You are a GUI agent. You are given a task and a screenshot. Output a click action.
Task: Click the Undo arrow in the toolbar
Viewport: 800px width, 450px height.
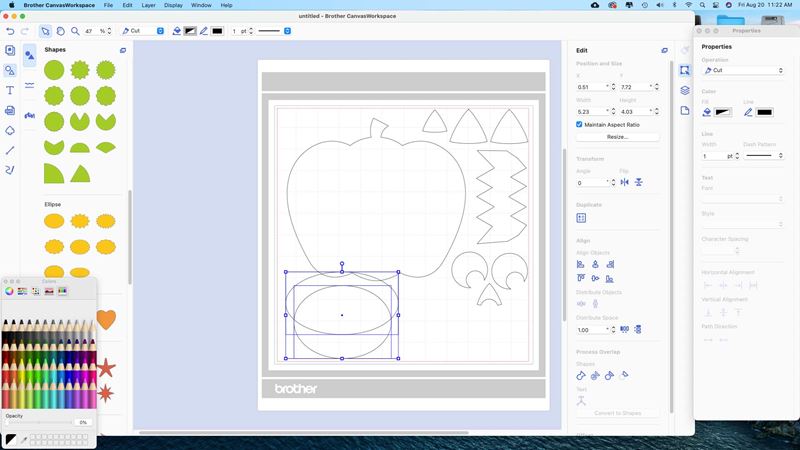(x=10, y=31)
